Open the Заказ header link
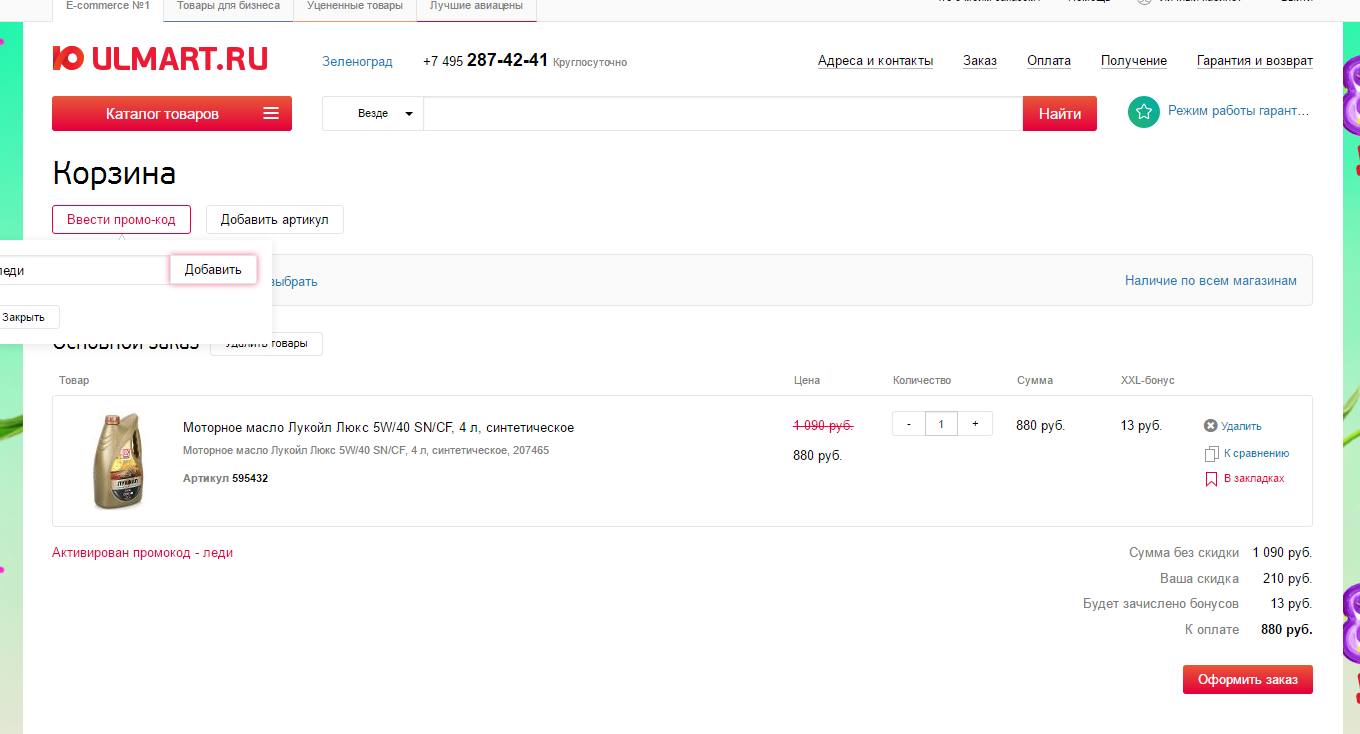1360x734 pixels. pyautogui.click(x=980, y=61)
